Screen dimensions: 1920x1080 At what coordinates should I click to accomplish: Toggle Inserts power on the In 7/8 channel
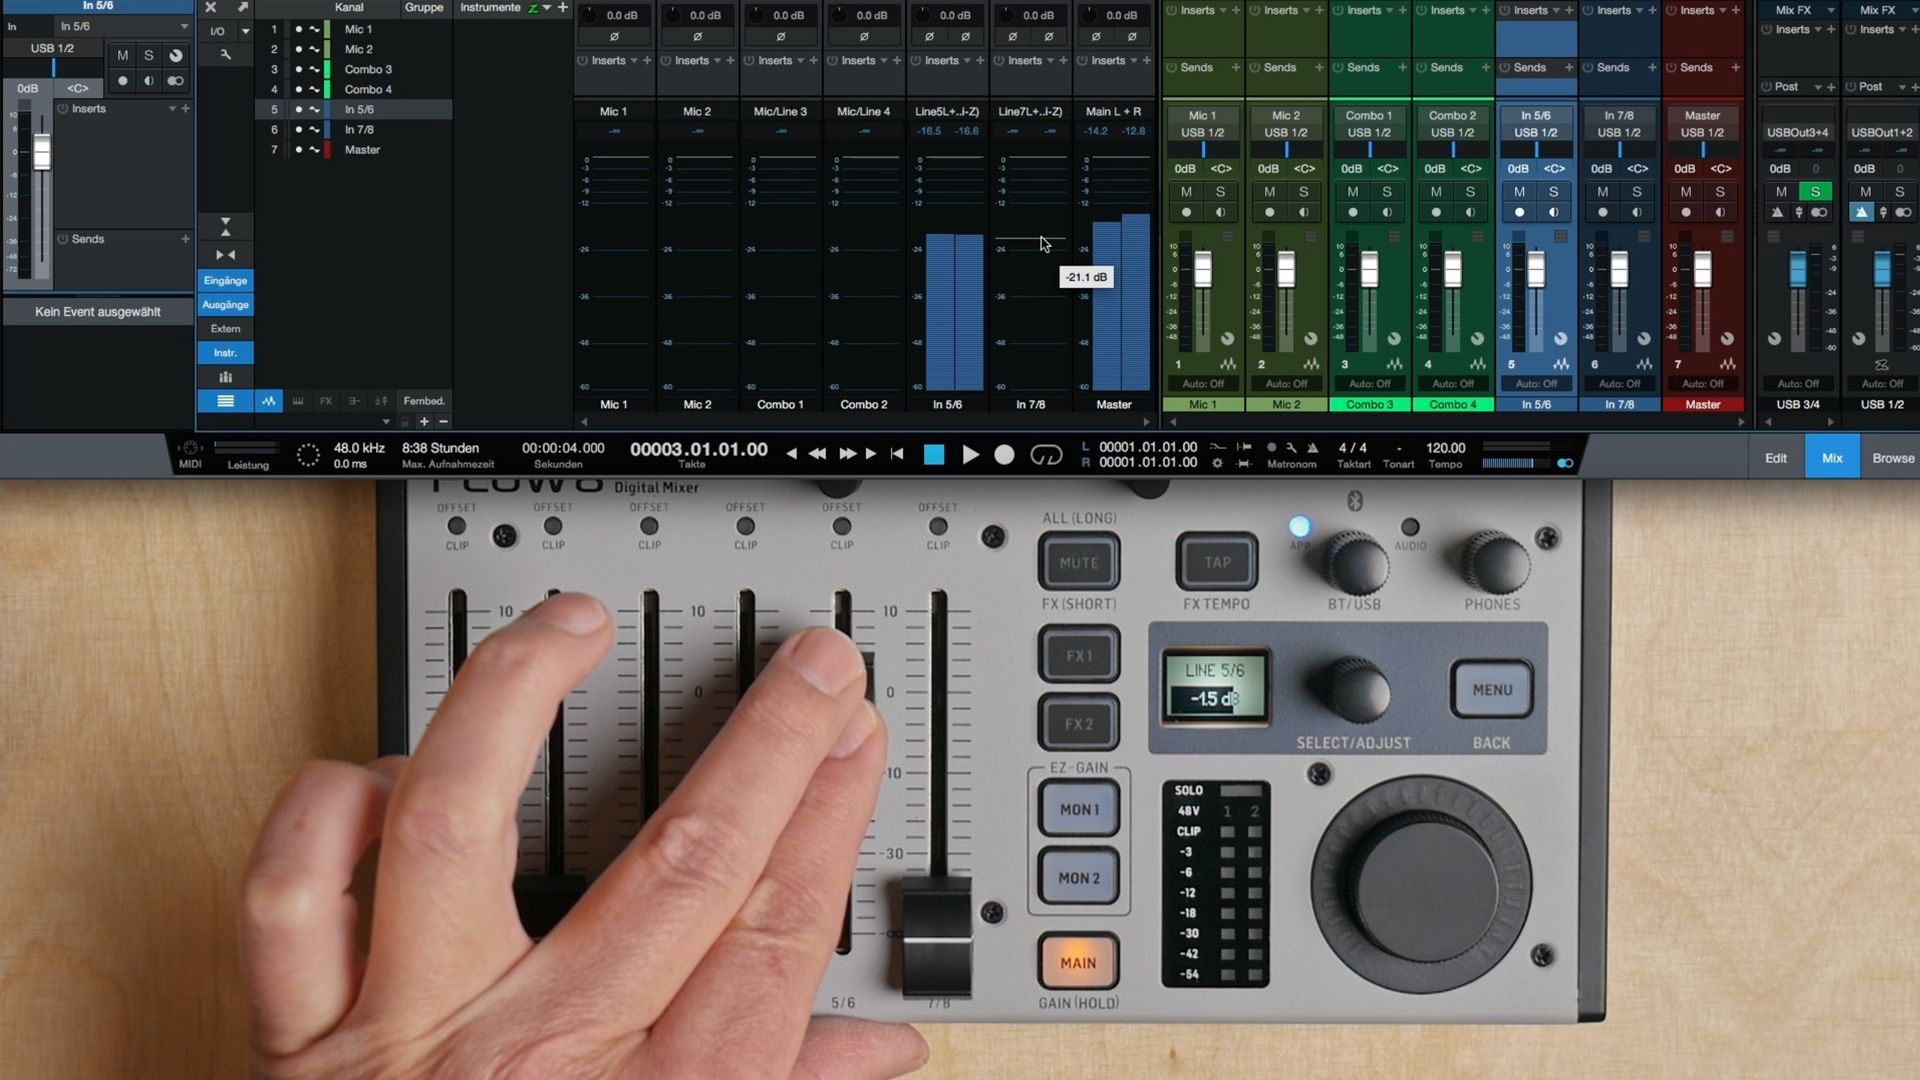click(x=1588, y=10)
